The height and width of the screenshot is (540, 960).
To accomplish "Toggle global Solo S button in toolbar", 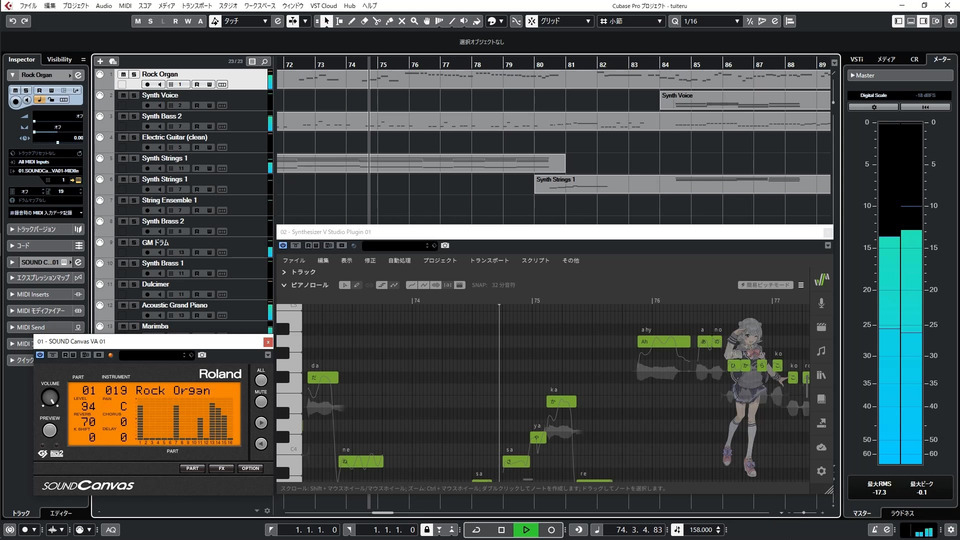I will 150,21.
